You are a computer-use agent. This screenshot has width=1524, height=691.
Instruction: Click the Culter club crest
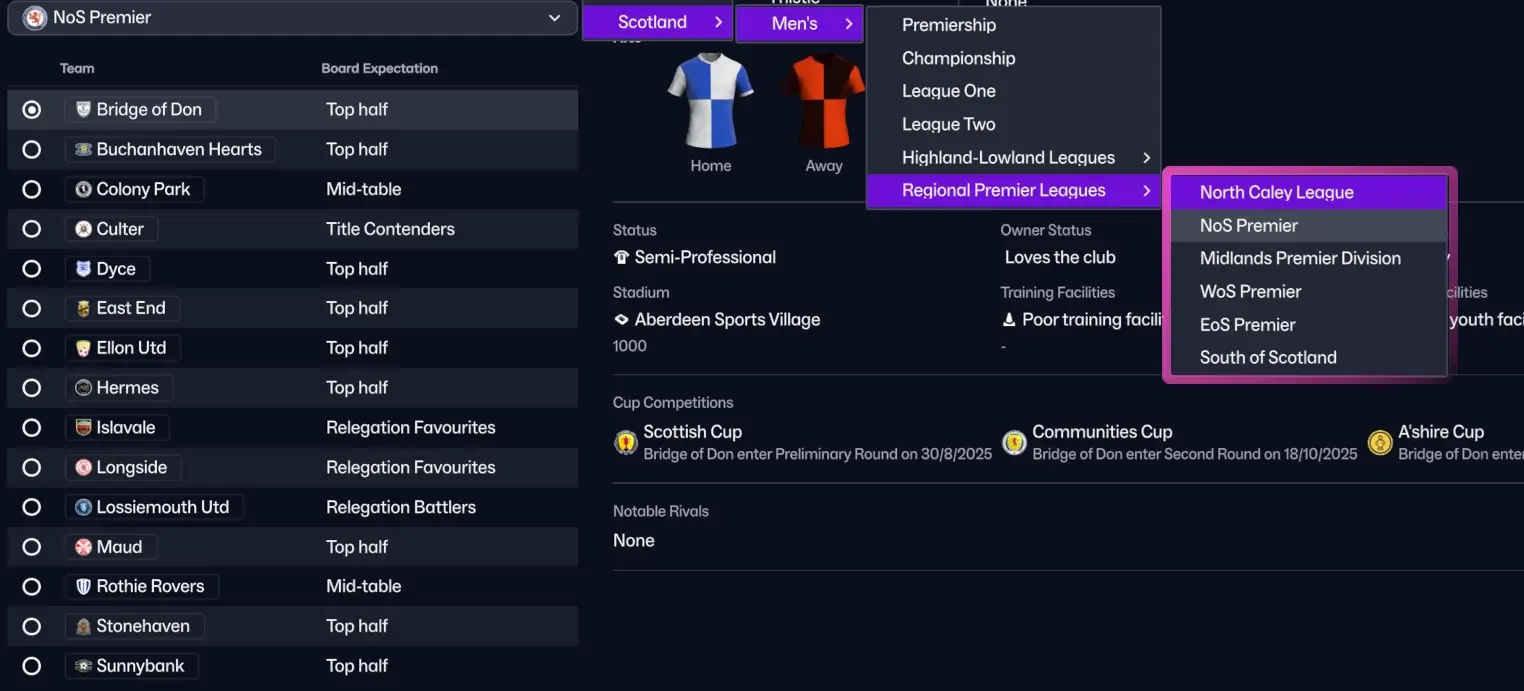[x=83, y=229]
